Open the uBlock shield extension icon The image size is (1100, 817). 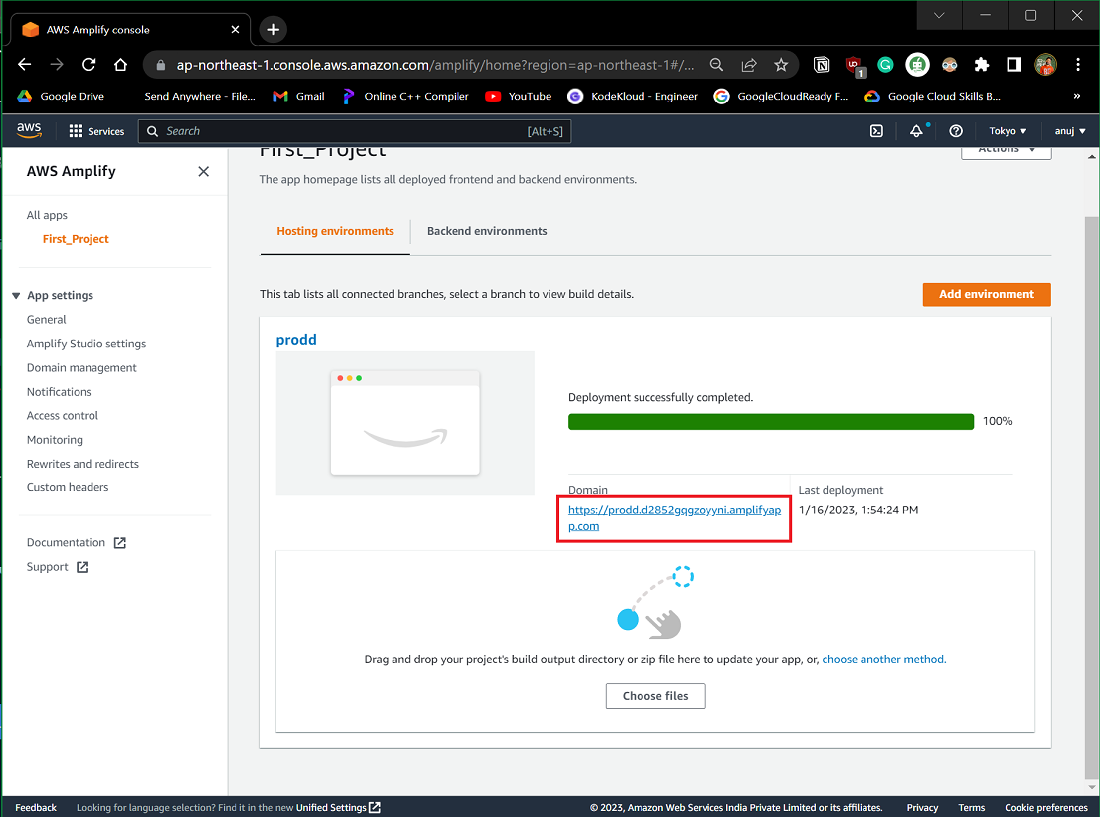coord(854,66)
